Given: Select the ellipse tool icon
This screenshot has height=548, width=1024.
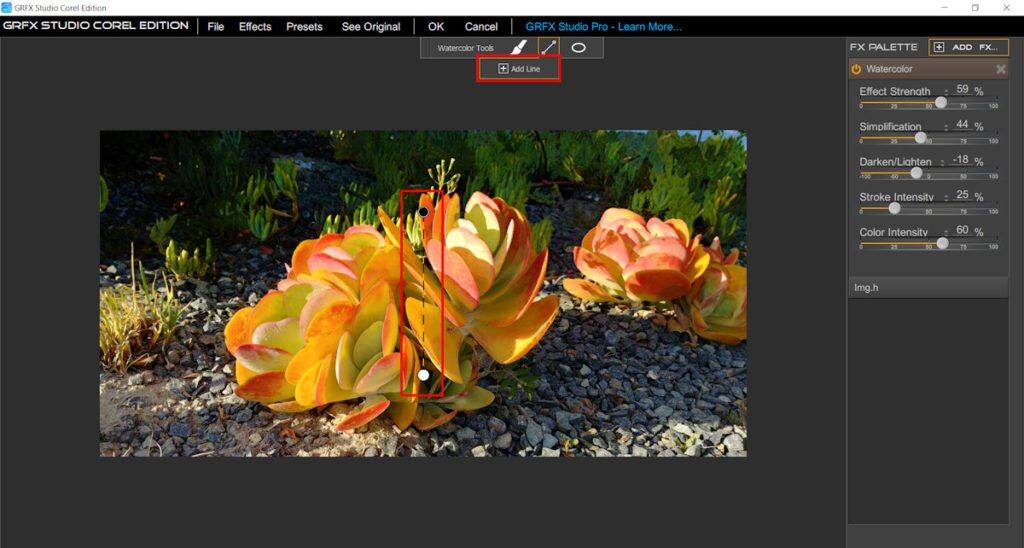Looking at the screenshot, I should (x=578, y=47).
